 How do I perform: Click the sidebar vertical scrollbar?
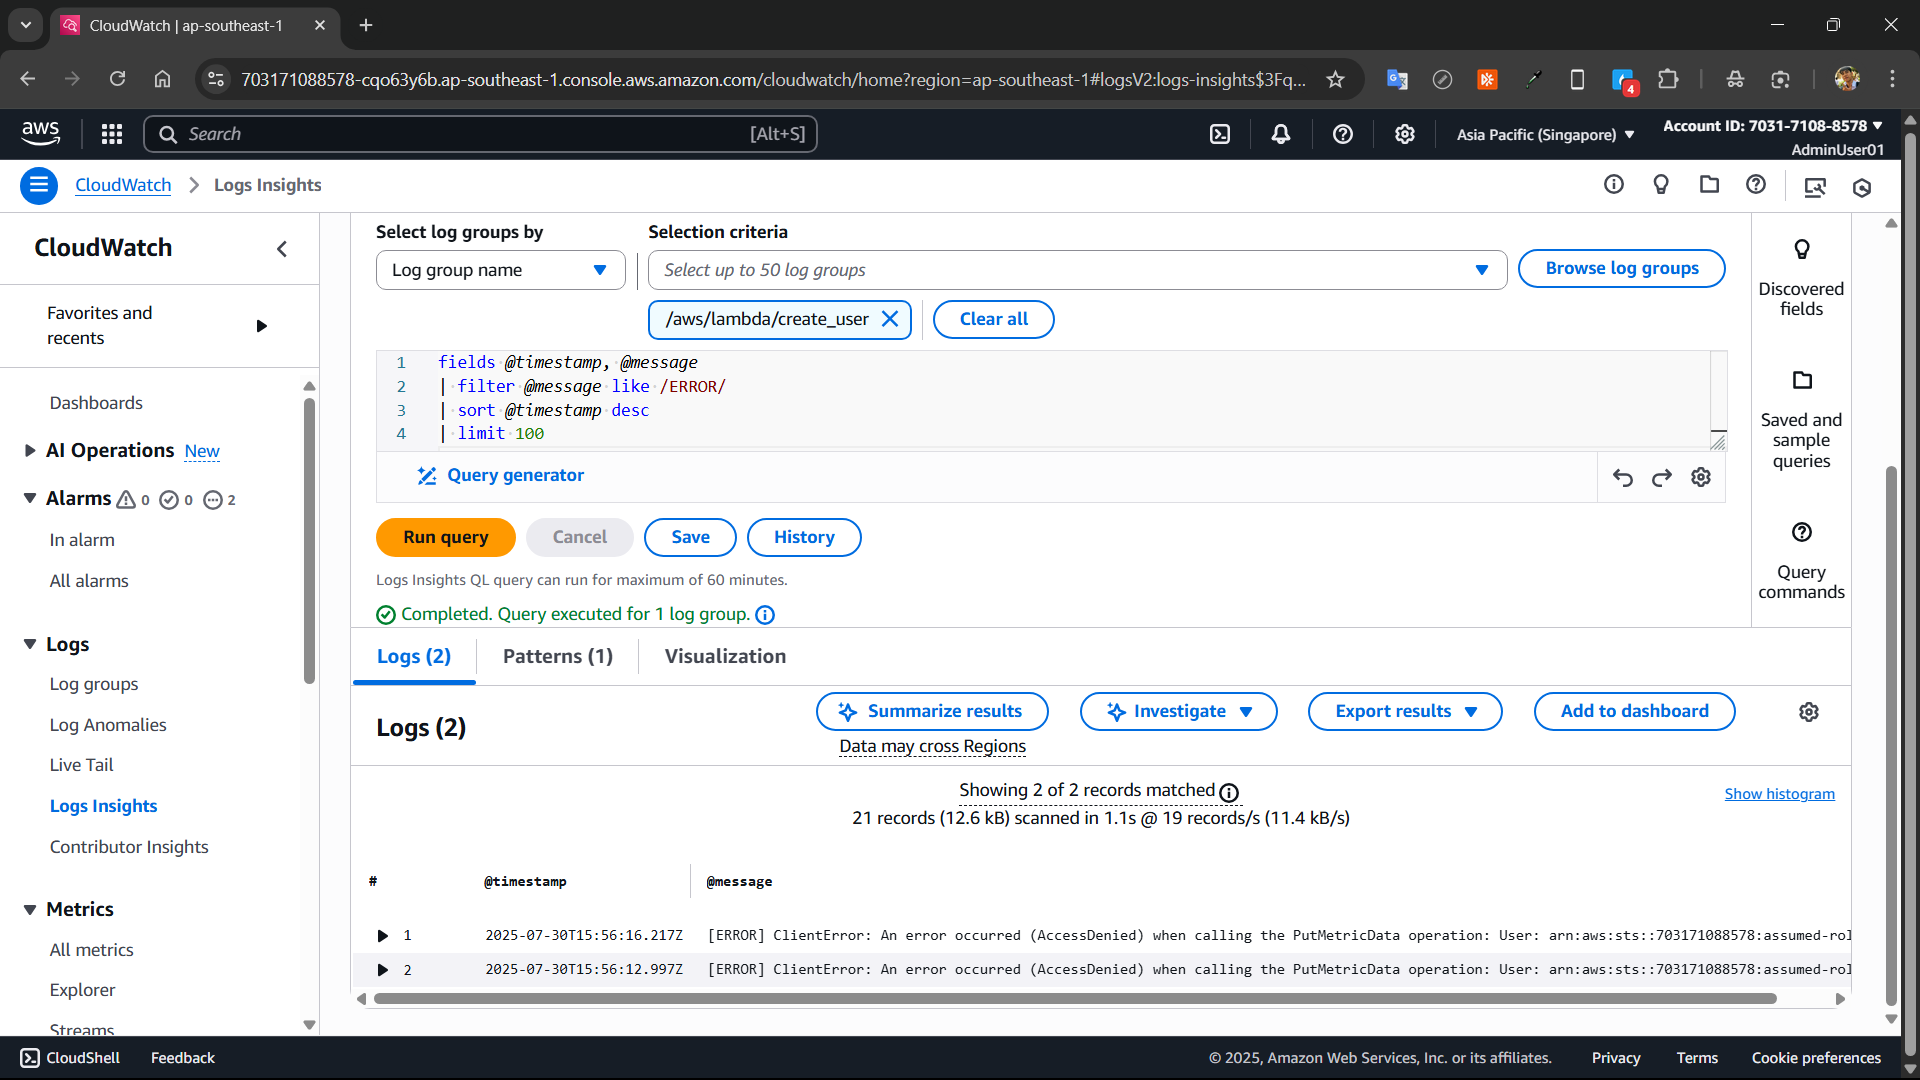tap(309, 540)
